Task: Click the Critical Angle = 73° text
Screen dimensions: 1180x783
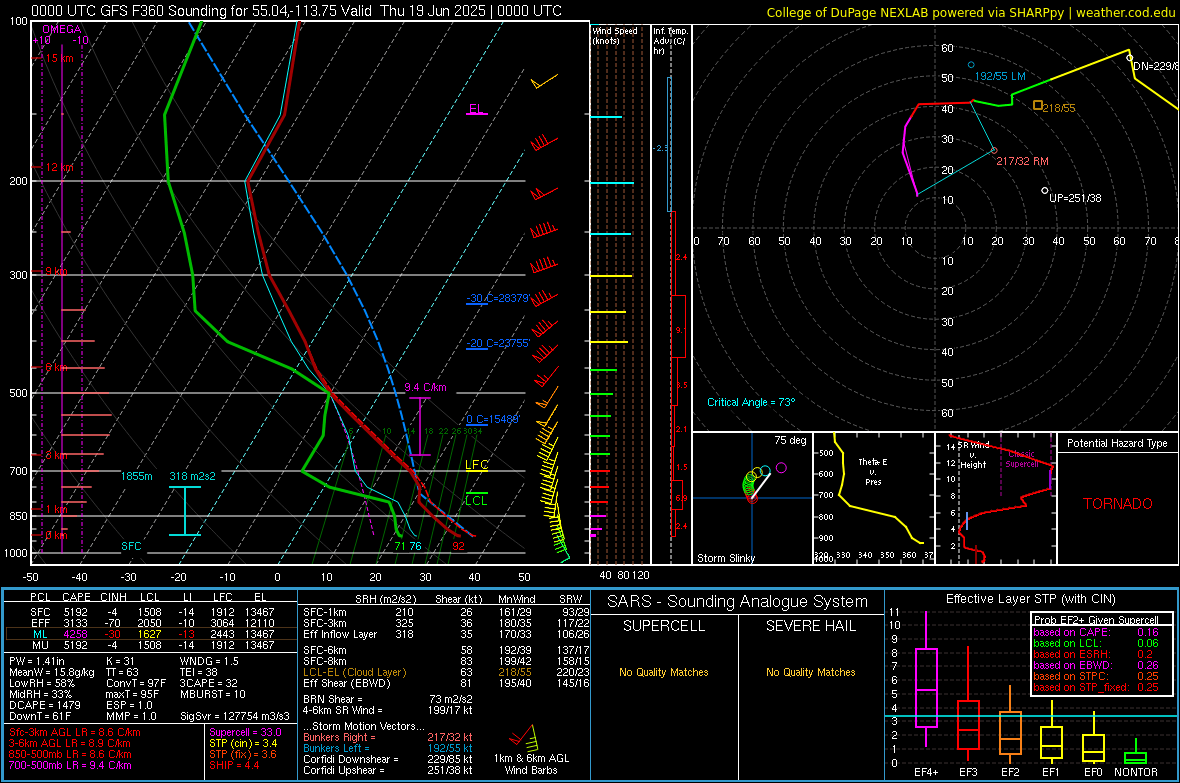Action: pos(751,402)
